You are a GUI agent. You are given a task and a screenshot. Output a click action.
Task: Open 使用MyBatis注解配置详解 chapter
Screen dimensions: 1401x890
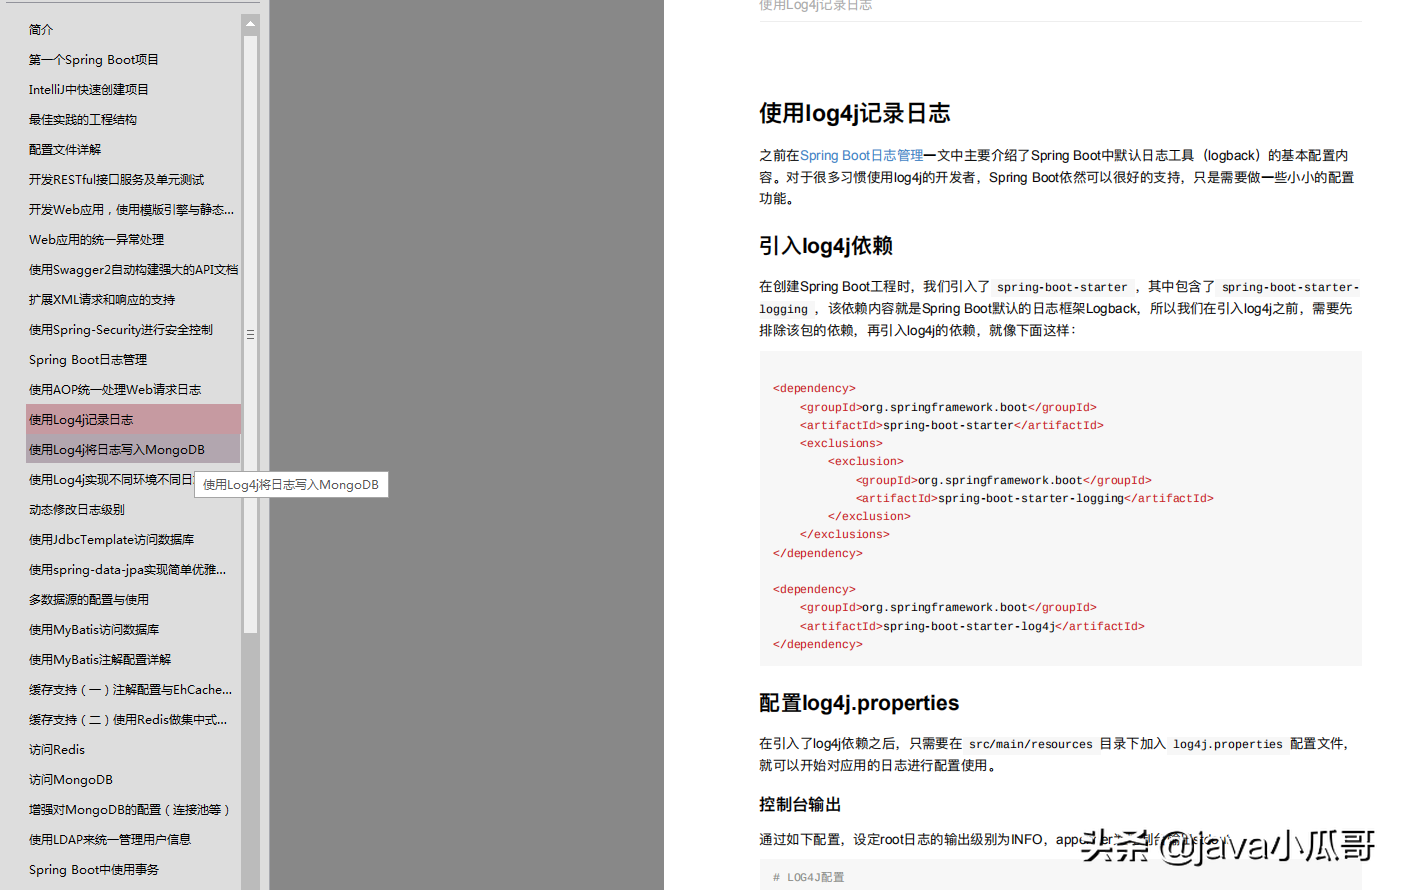point(100,660)
